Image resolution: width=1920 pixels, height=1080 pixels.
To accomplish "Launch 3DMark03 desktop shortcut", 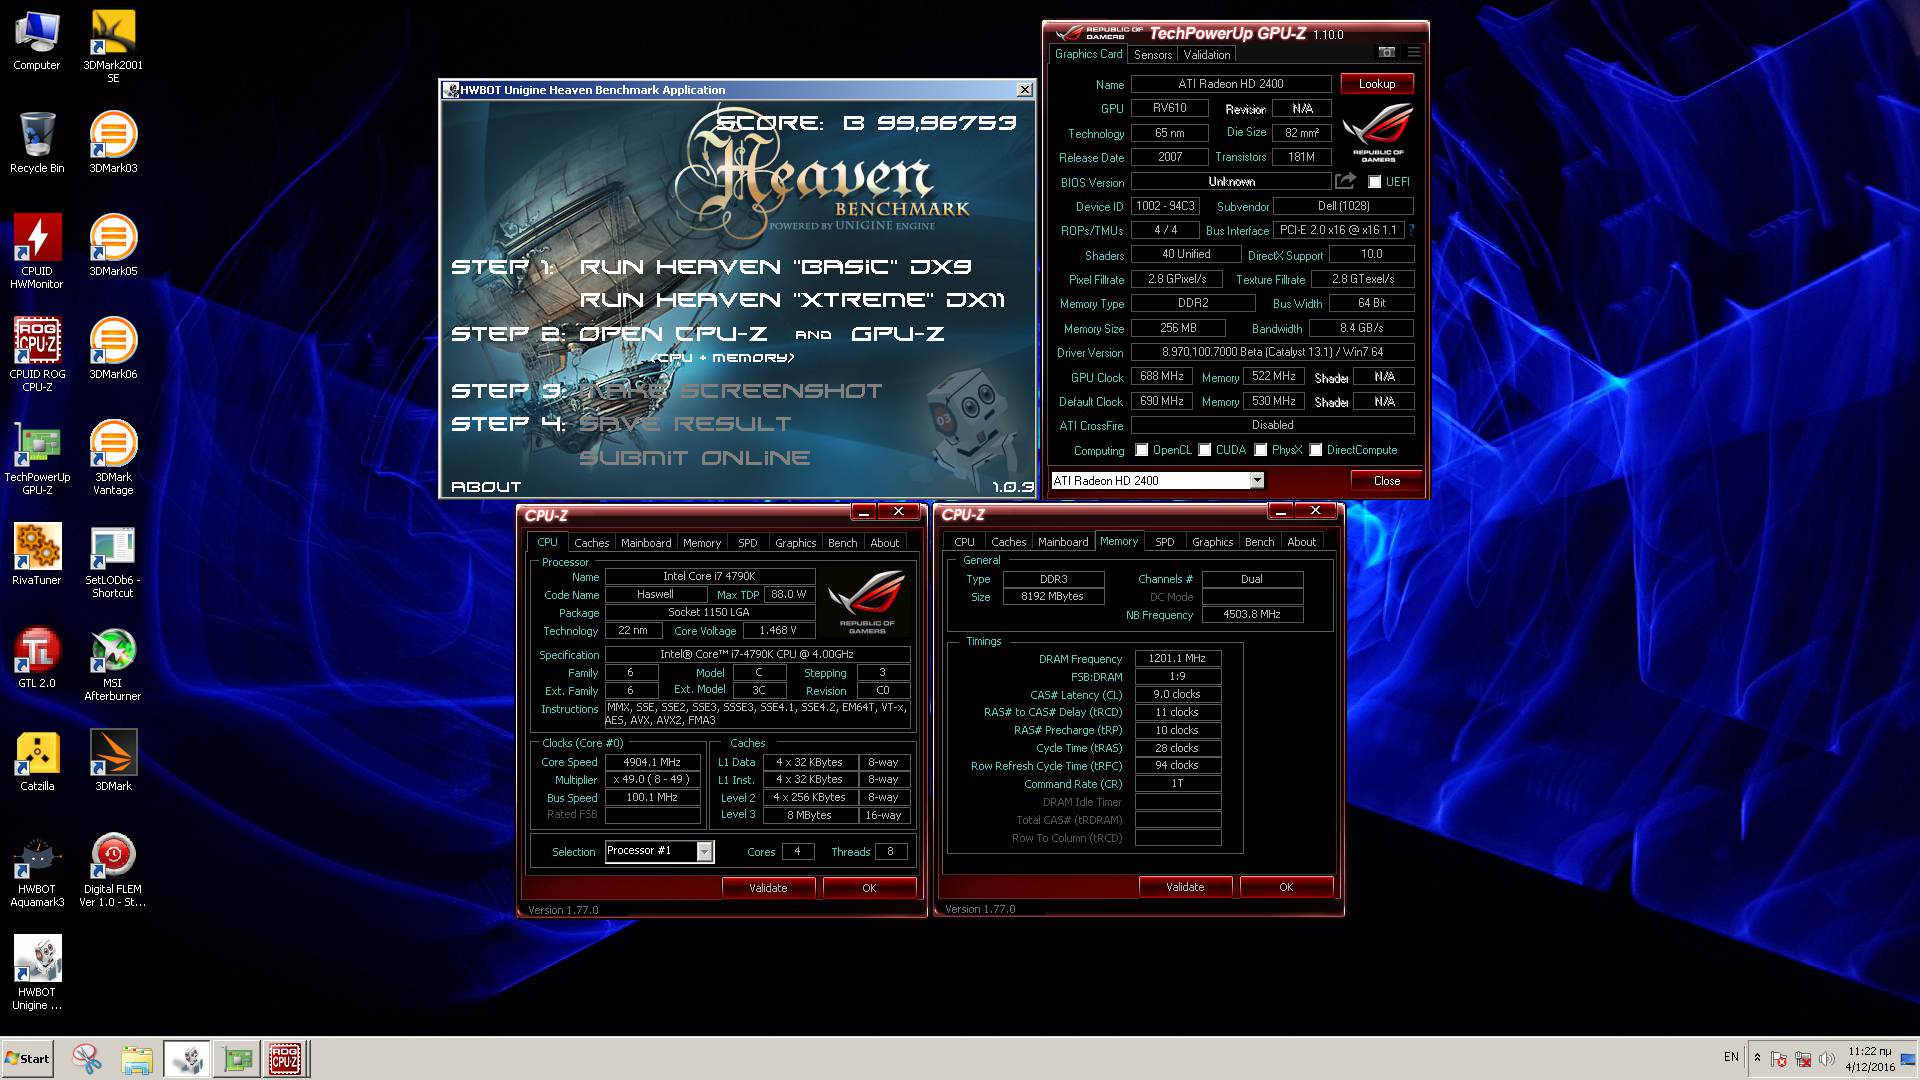I will coord(113,143).
